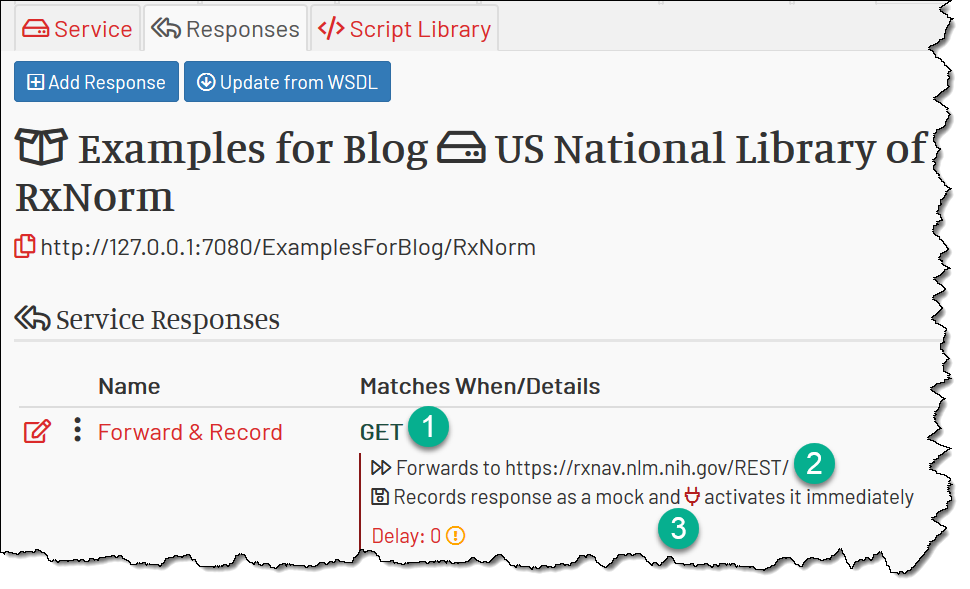Copy the service URL via copy icon
970x589 pixels.
pos(25,247)
